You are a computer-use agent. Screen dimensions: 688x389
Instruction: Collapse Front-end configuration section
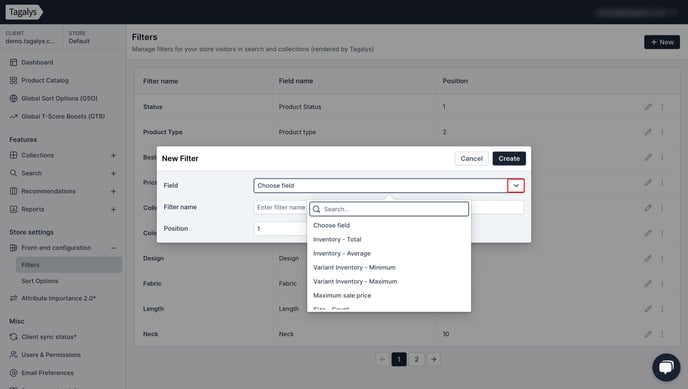[x=113, y=248]
